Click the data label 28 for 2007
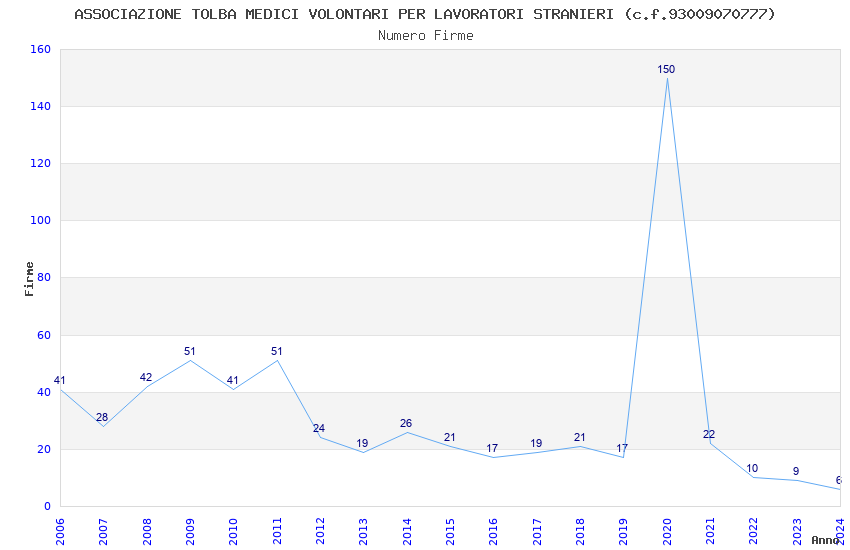Viewport: 850px width, 550px height. pos(102,417)
